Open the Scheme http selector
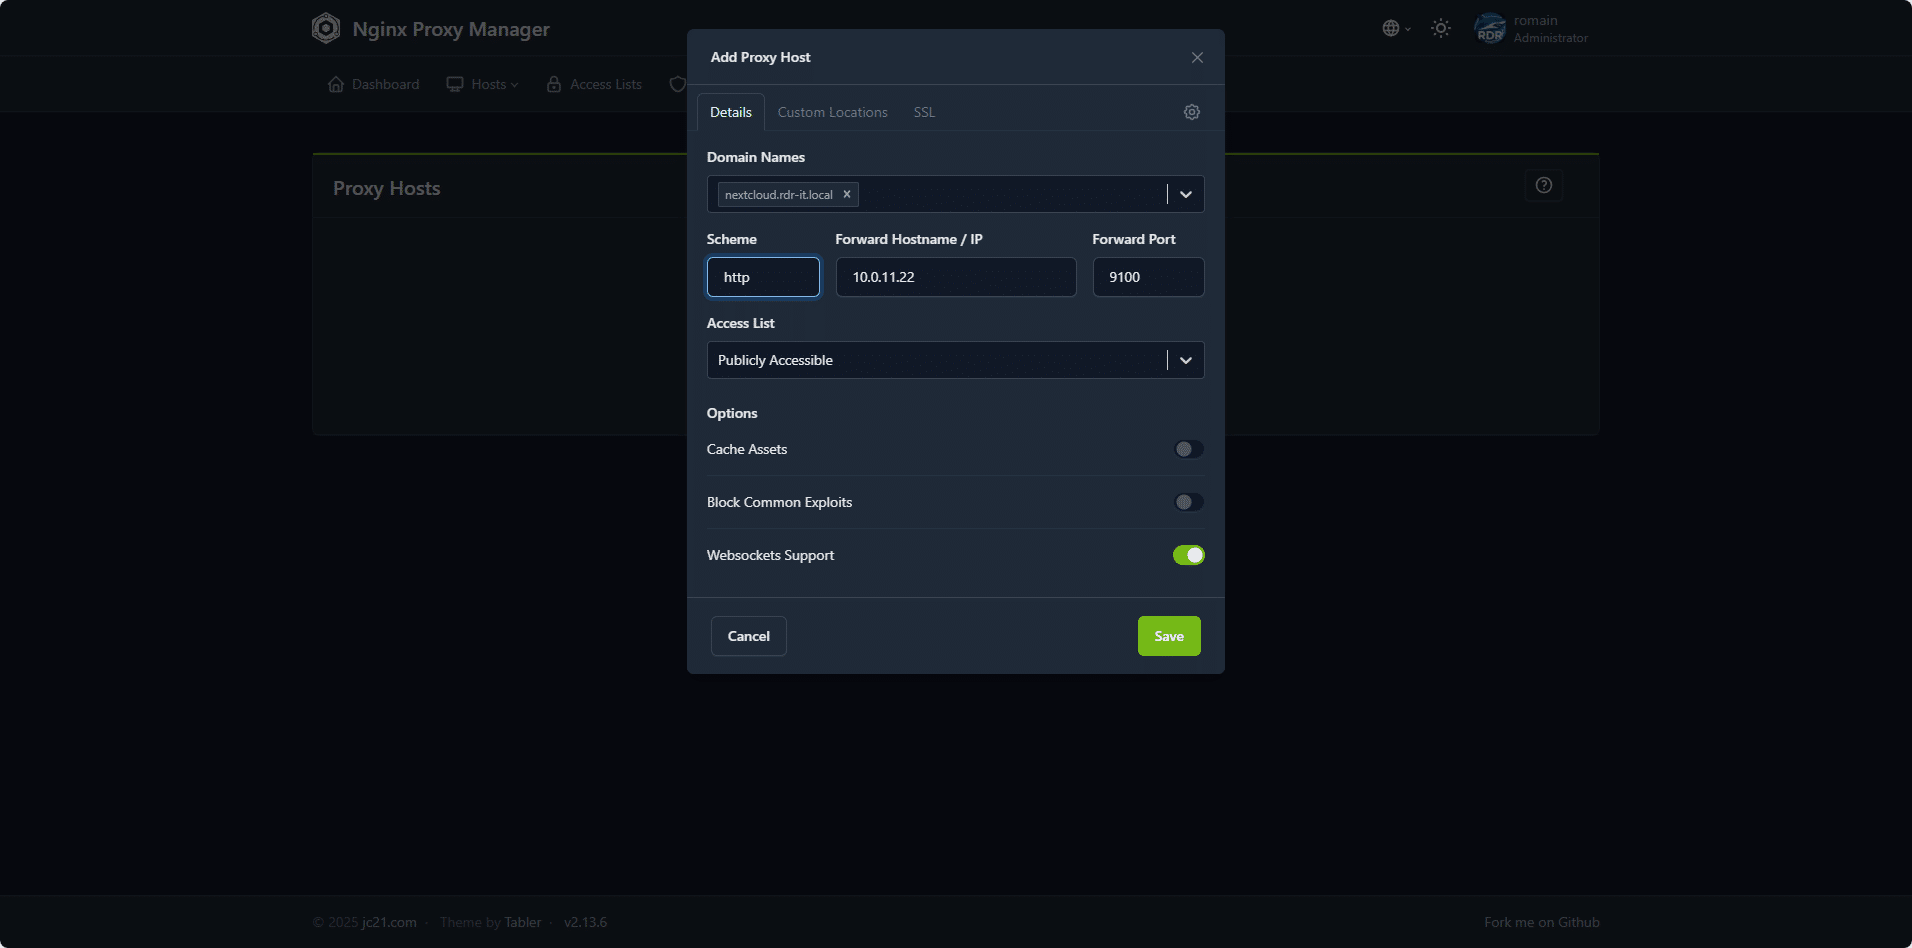Screen dimensions: 1912x948 (x=763, y=277)
